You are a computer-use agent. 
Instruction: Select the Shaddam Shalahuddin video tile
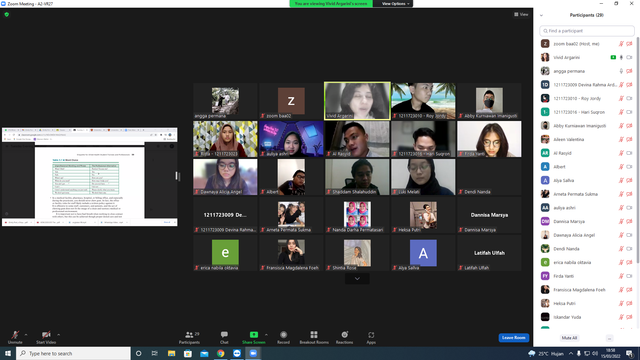[357, 177]
